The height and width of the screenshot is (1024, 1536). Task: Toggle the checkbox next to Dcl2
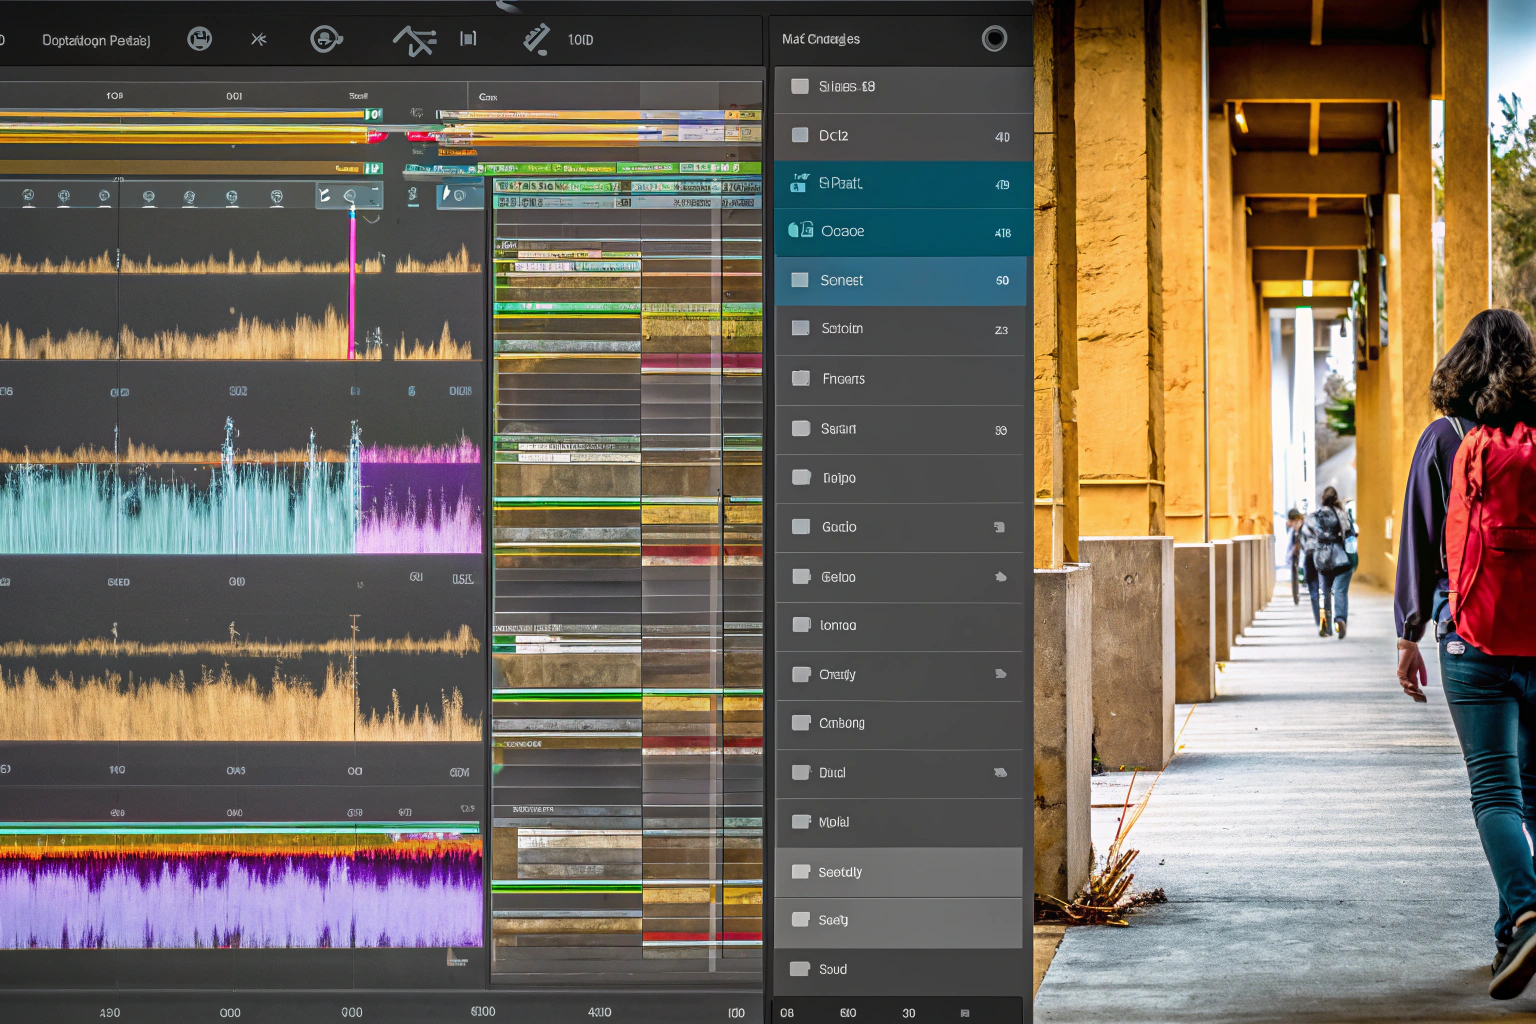[x=800, y=135]
